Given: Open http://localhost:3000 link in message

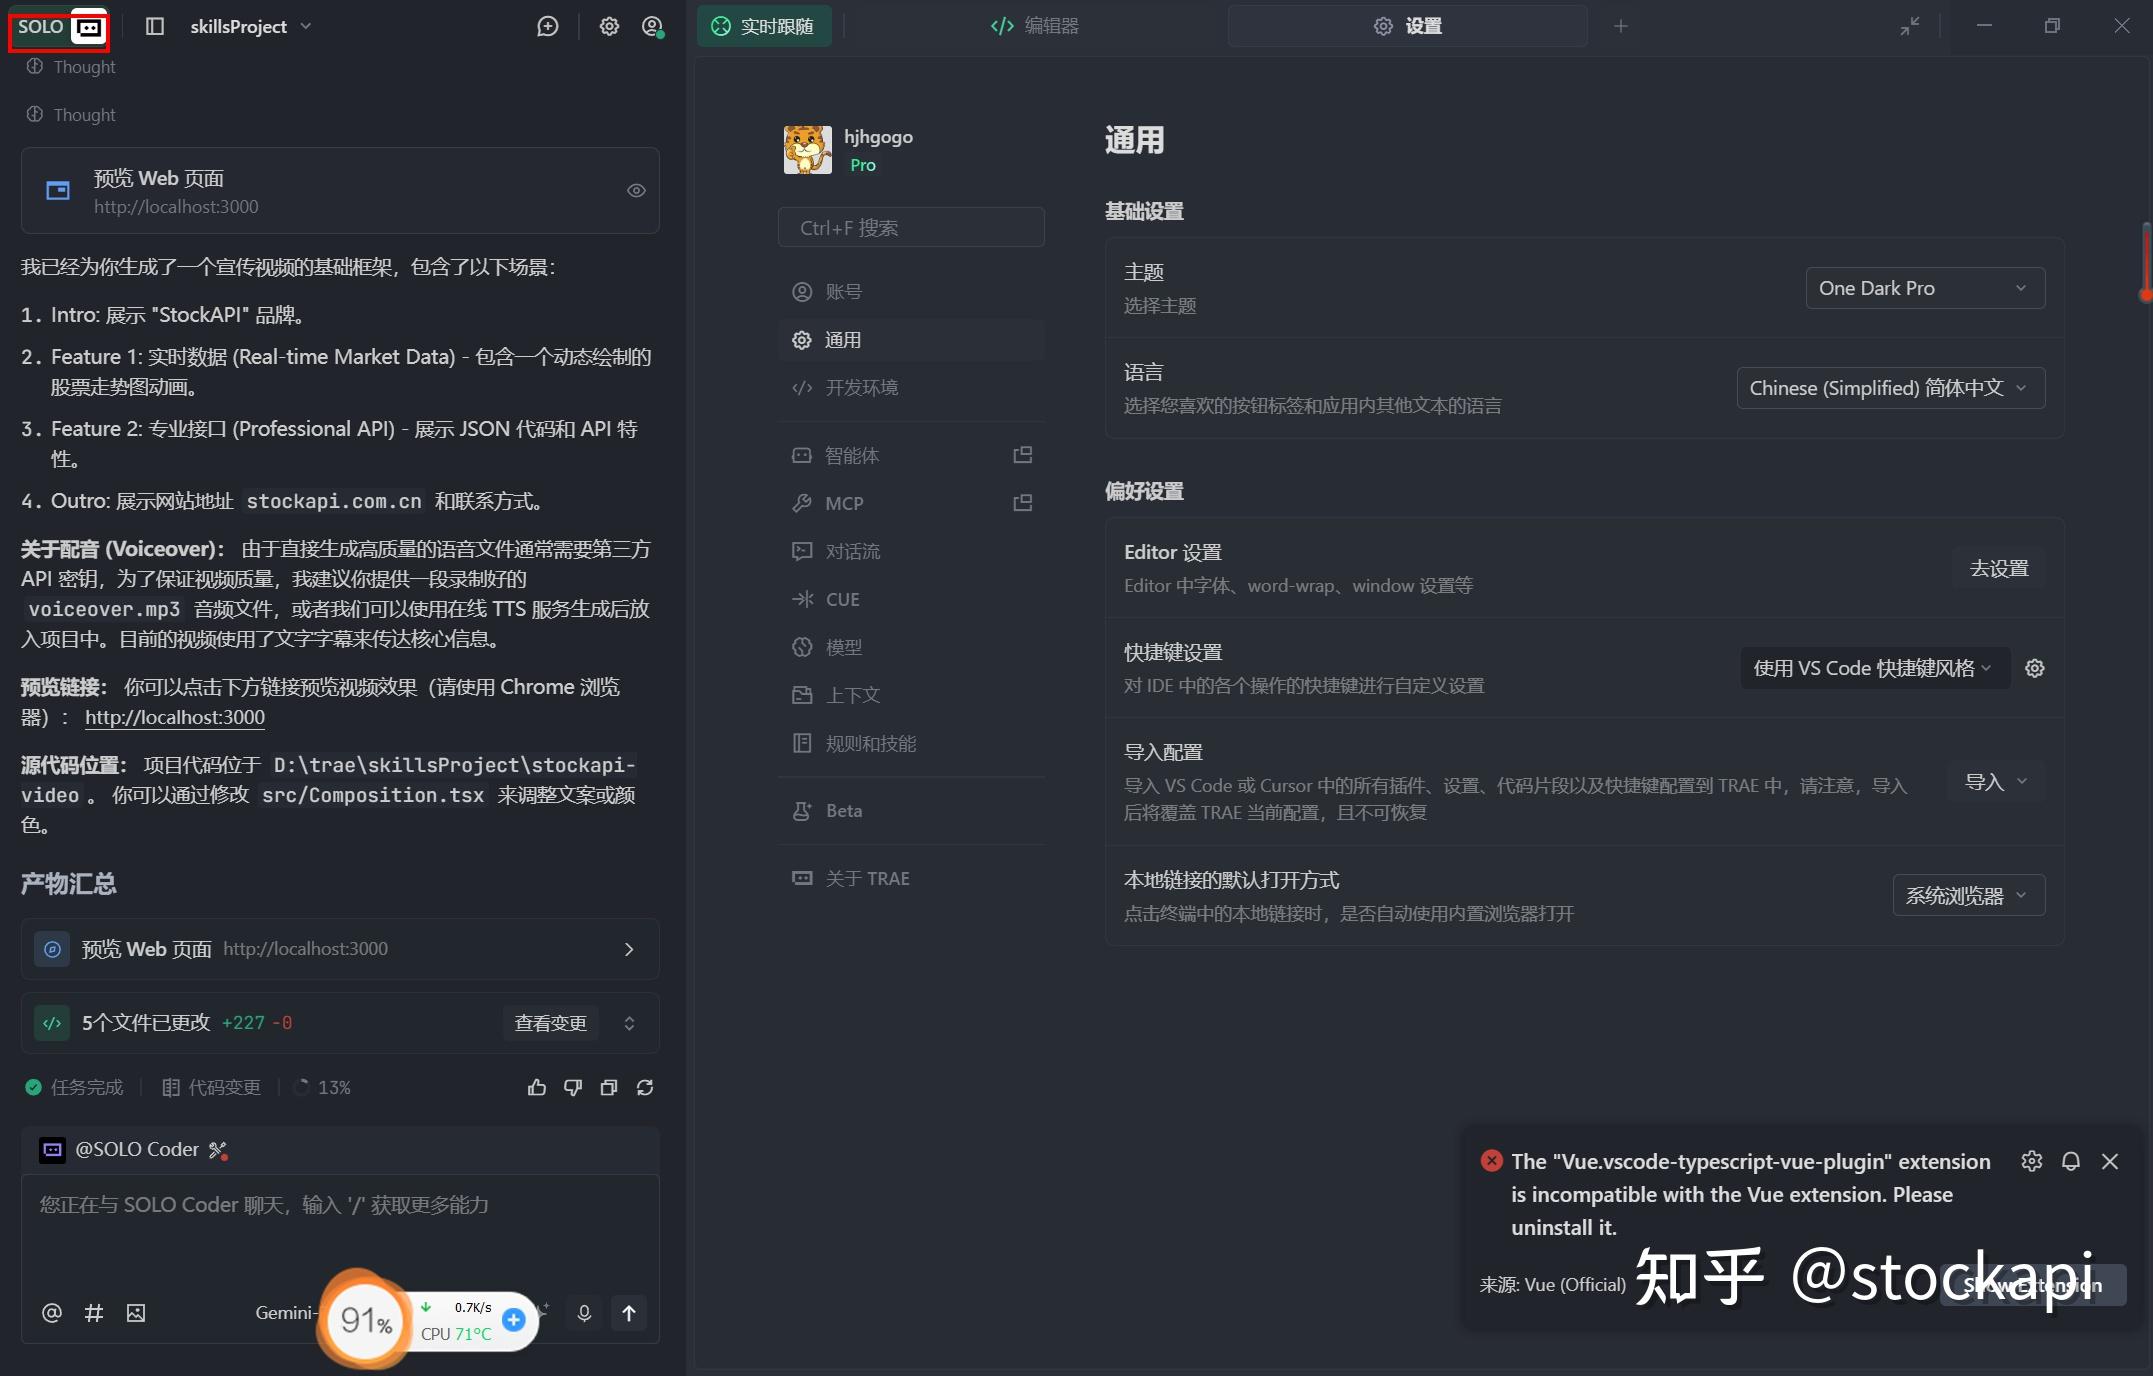Looking at the screenshot, I should pos(175,717).
